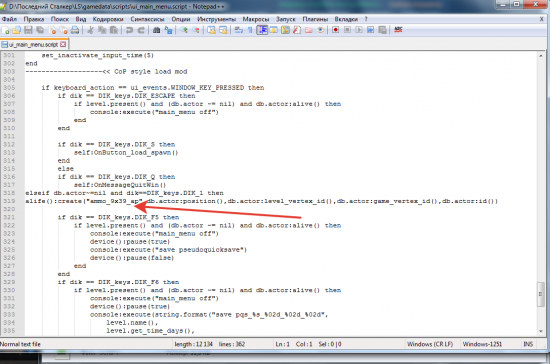Click the Zoom Out magnifier icon
The image size is (550, 364).
[196, 31]
